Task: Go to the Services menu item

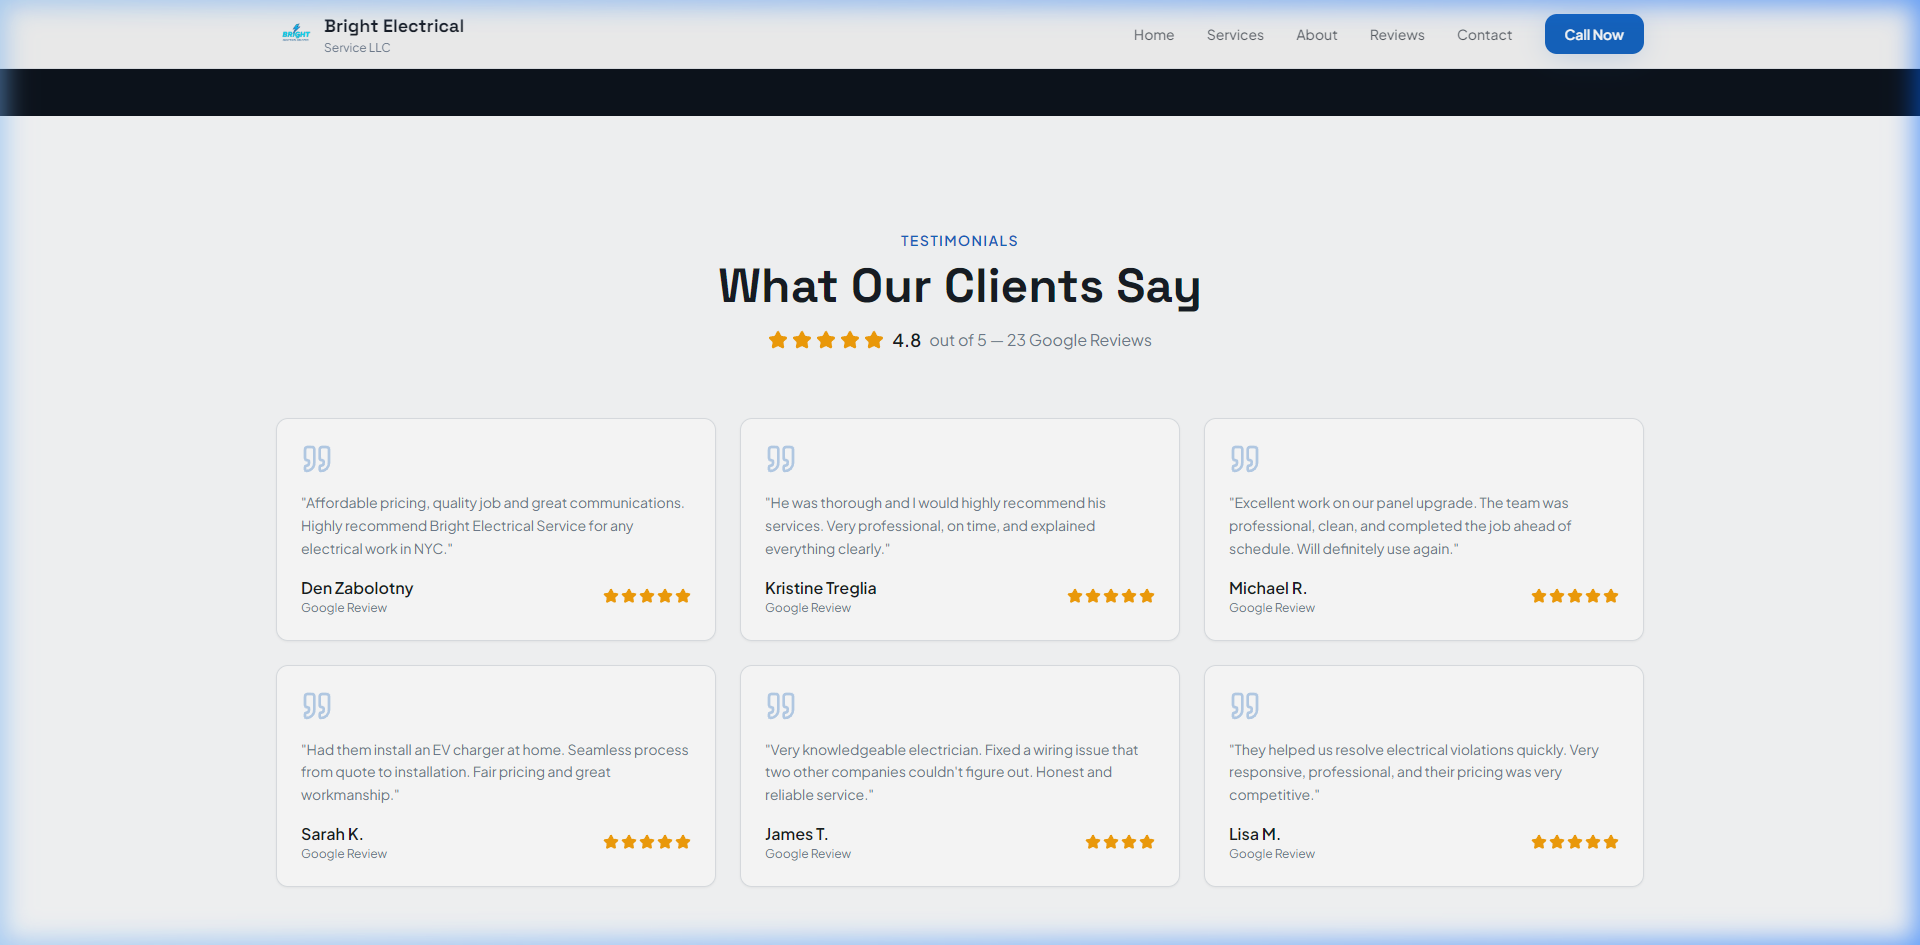Action: 1234,35
